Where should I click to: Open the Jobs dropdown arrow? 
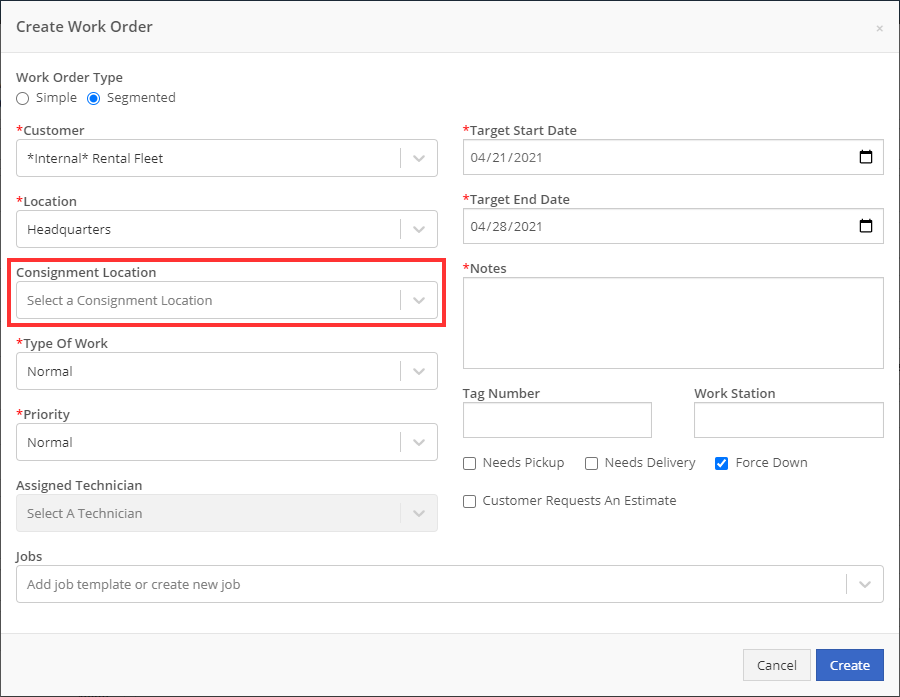(865, 584)
